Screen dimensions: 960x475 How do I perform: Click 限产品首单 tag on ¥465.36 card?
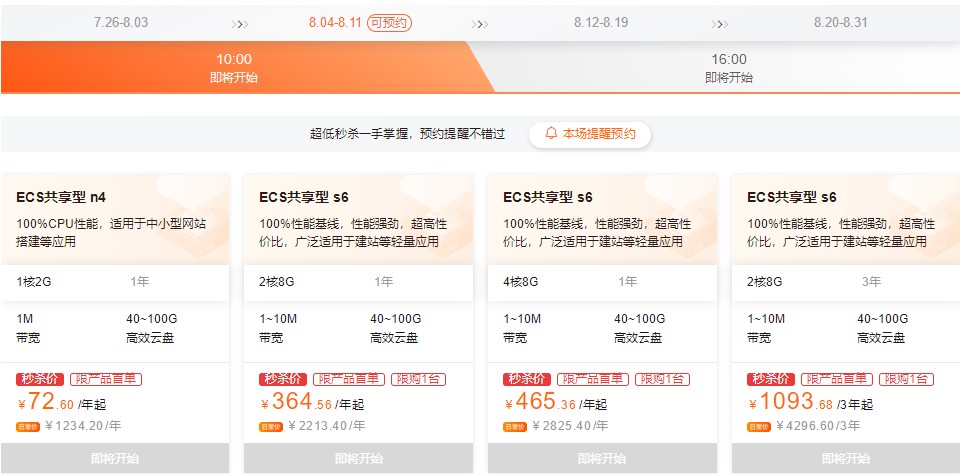[x=593, y=380]
